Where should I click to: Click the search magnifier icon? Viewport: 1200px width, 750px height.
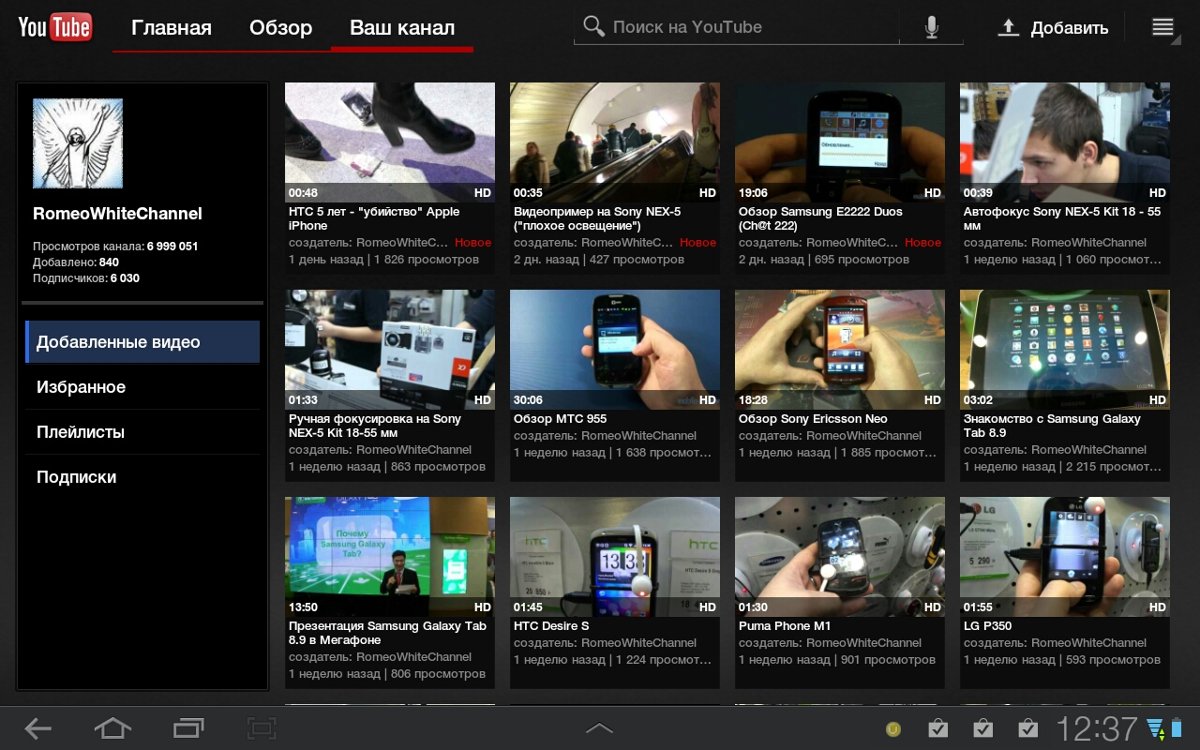pyautogui.click(x=594, y=27)
